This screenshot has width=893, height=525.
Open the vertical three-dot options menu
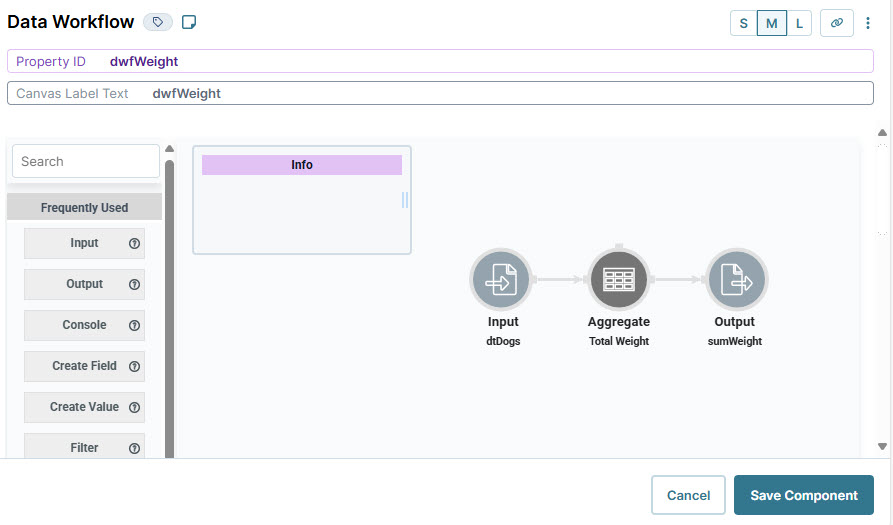tap(867, 23)
